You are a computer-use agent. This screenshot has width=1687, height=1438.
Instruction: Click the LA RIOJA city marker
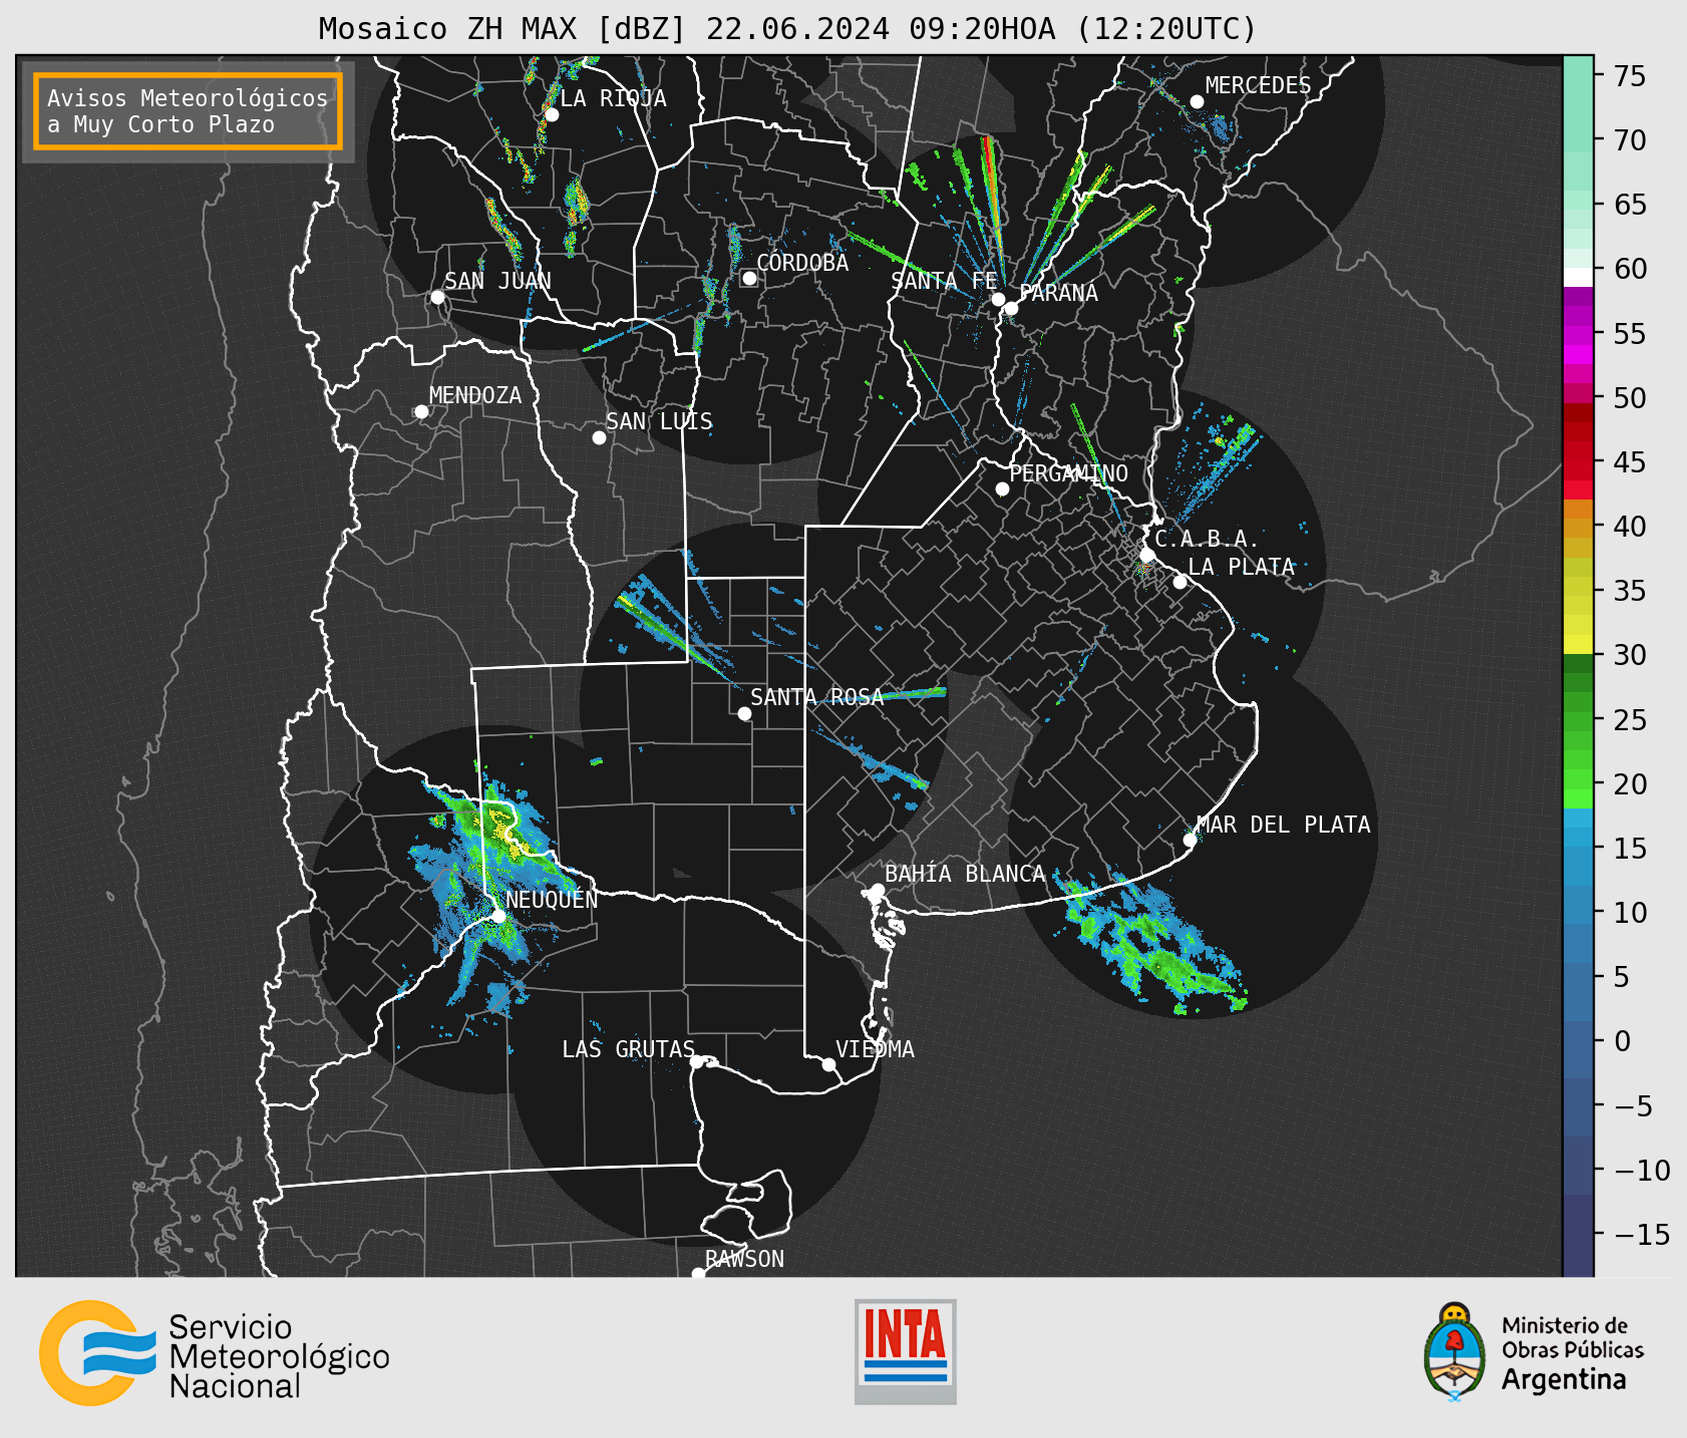[x=551, y=115]
